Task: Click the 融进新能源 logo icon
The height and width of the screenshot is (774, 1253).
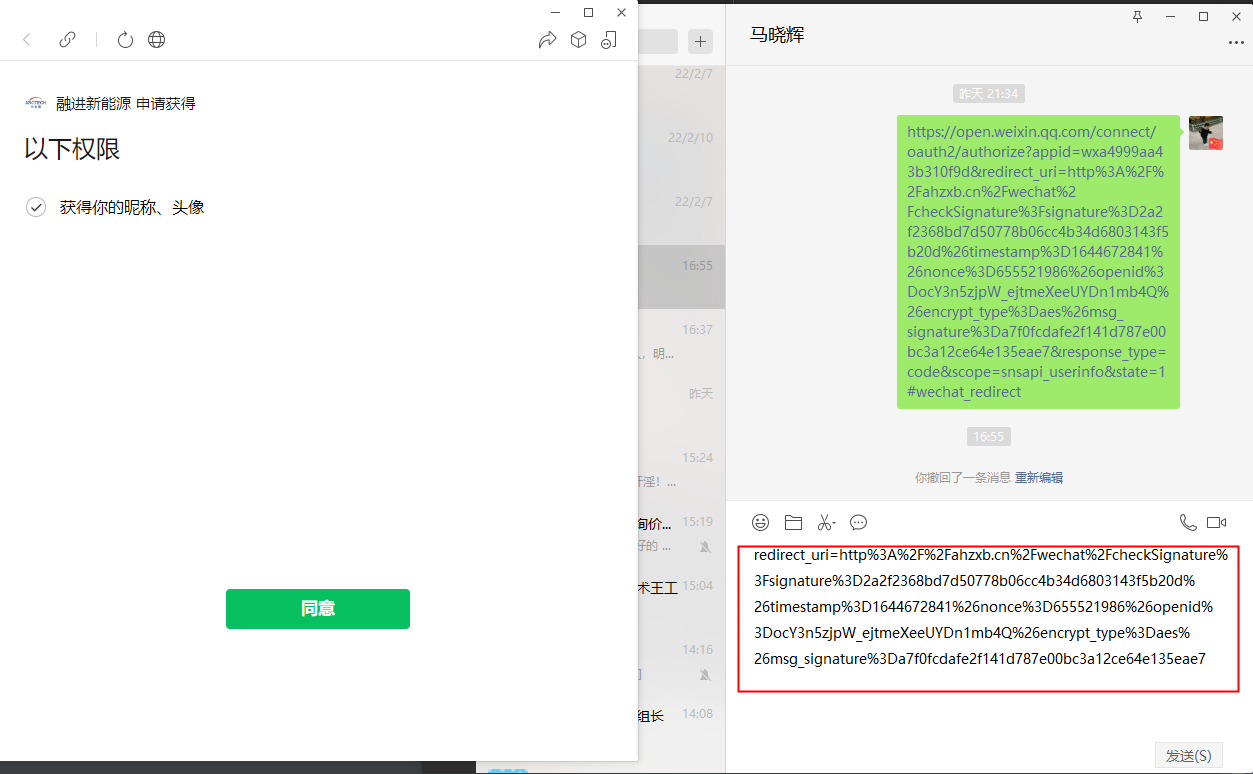Action: point(35,103)
